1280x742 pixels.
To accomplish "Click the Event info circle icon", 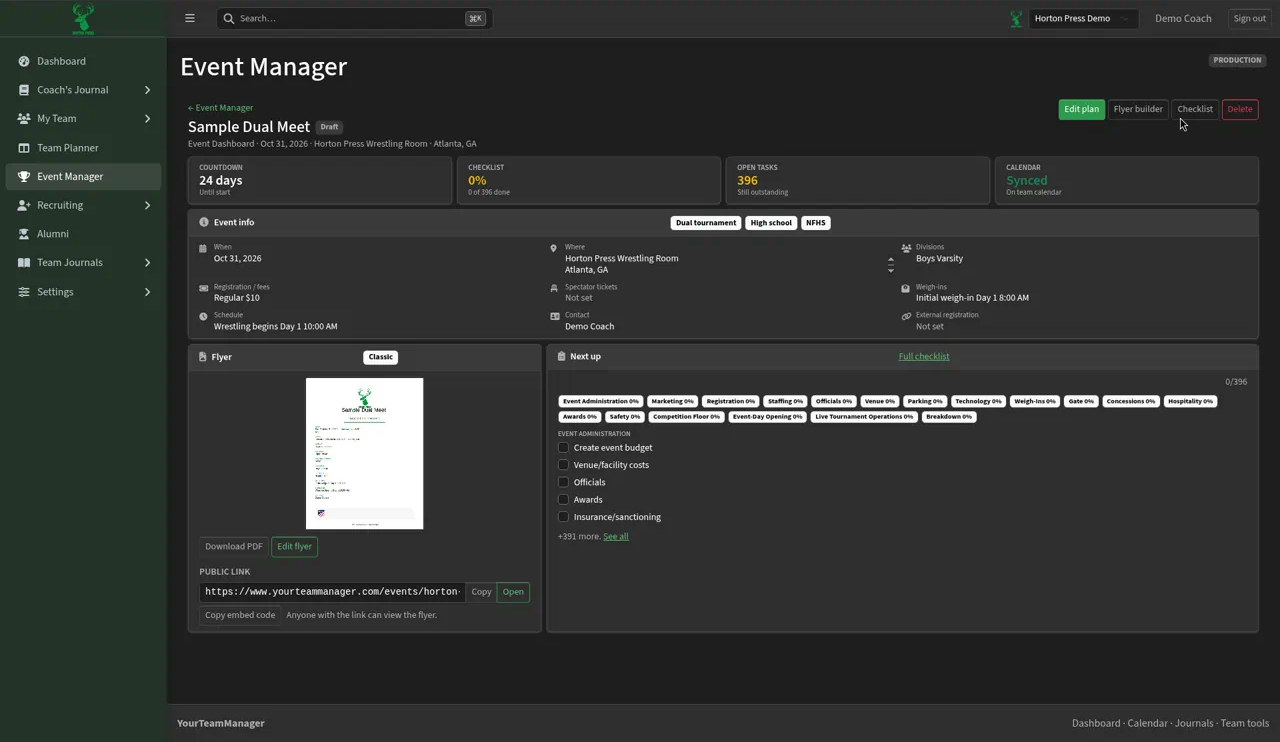I will [204, 222].
